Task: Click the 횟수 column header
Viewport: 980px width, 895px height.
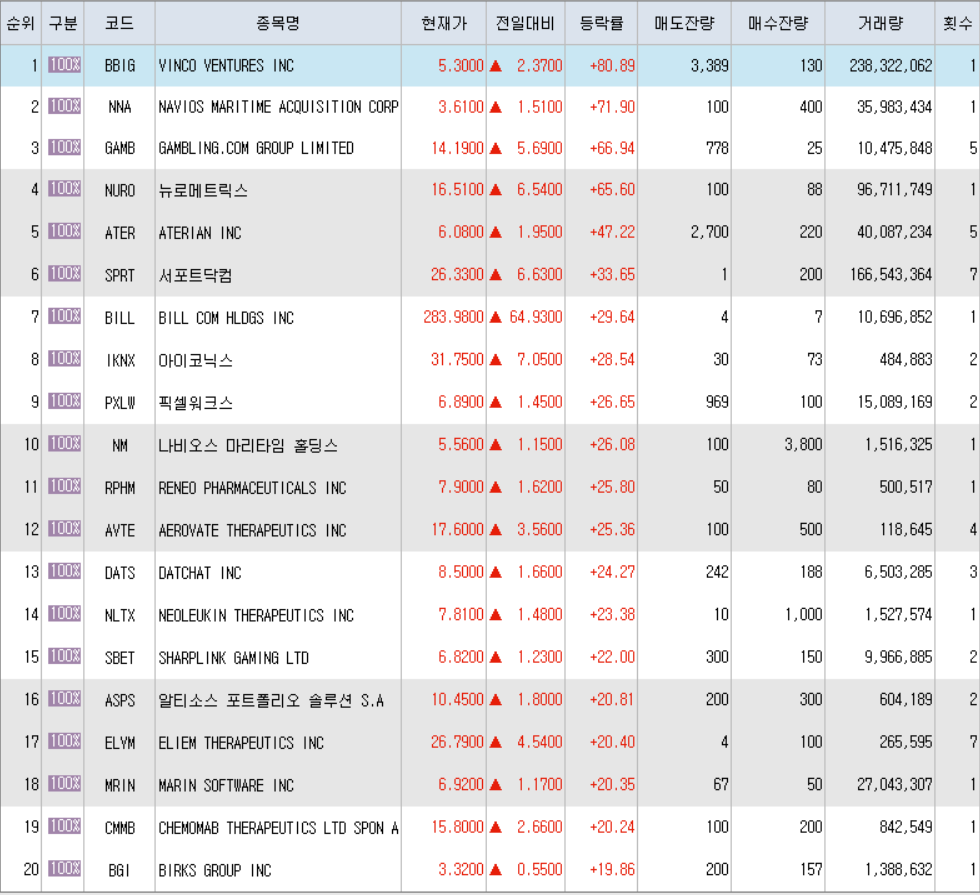Action: (x=958, y=23)
